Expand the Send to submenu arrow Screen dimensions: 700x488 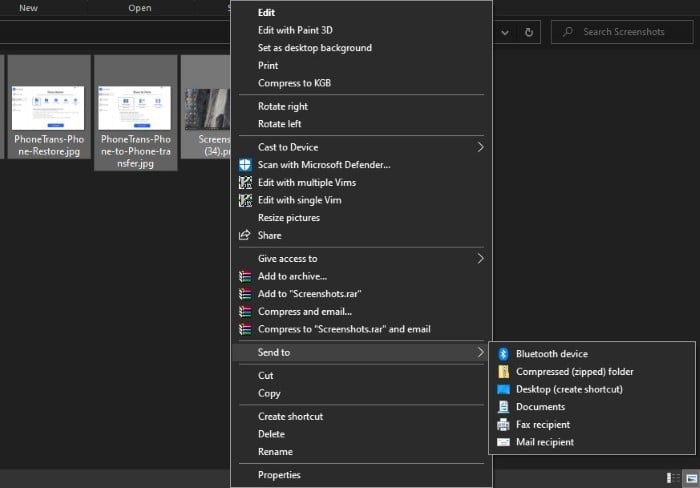pos(480,352)
